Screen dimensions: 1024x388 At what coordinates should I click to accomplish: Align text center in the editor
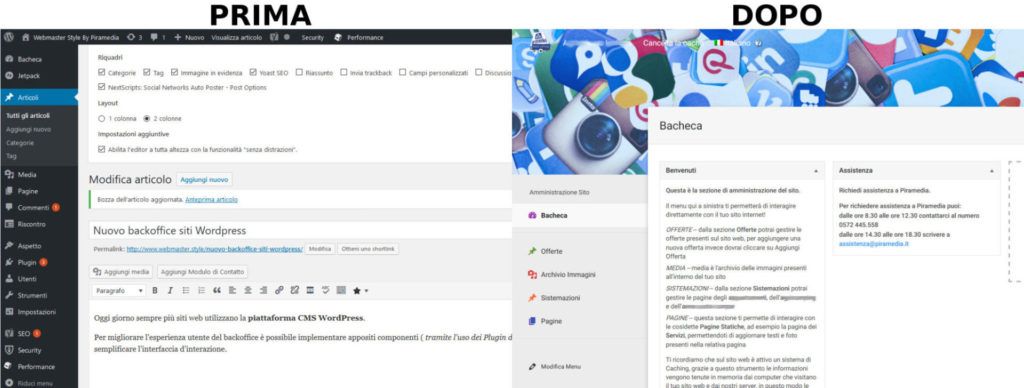(x=248, y=290)
